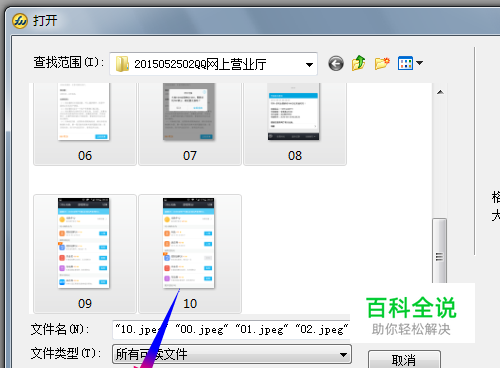Select the thumbnail named 06

pyautogui.click(x=85, y=124)
